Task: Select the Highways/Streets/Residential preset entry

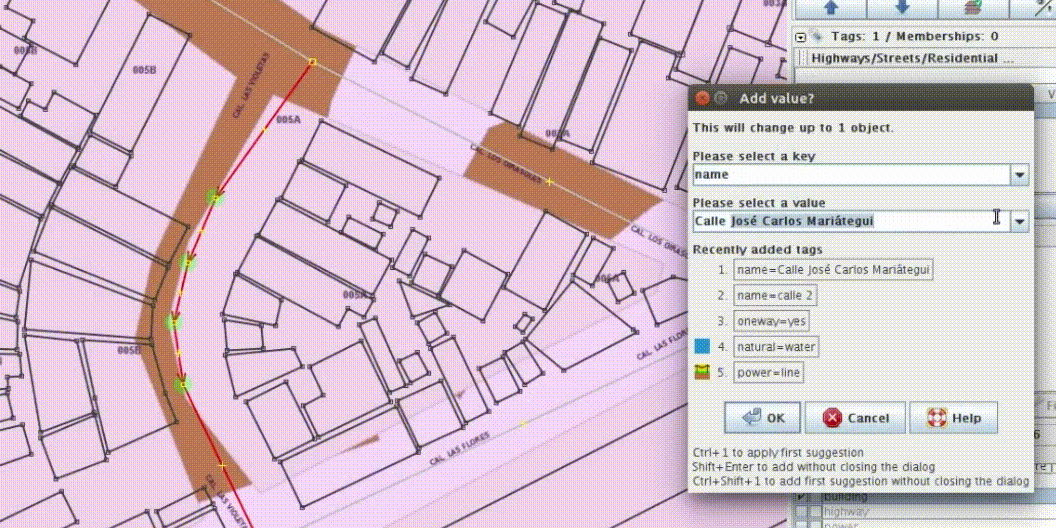Action: [x=912, y=58]
